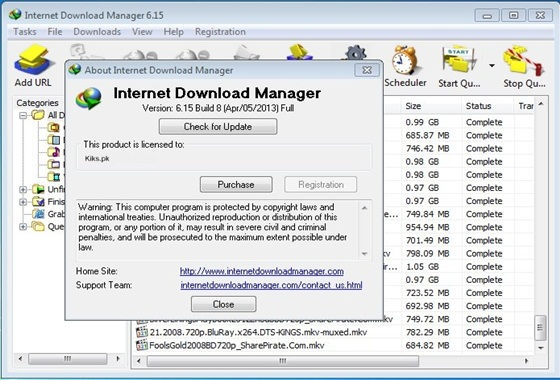Click the 0.99 GB size cell
The width and height of the screenshot is (560, 380).
tap(422, 122)
